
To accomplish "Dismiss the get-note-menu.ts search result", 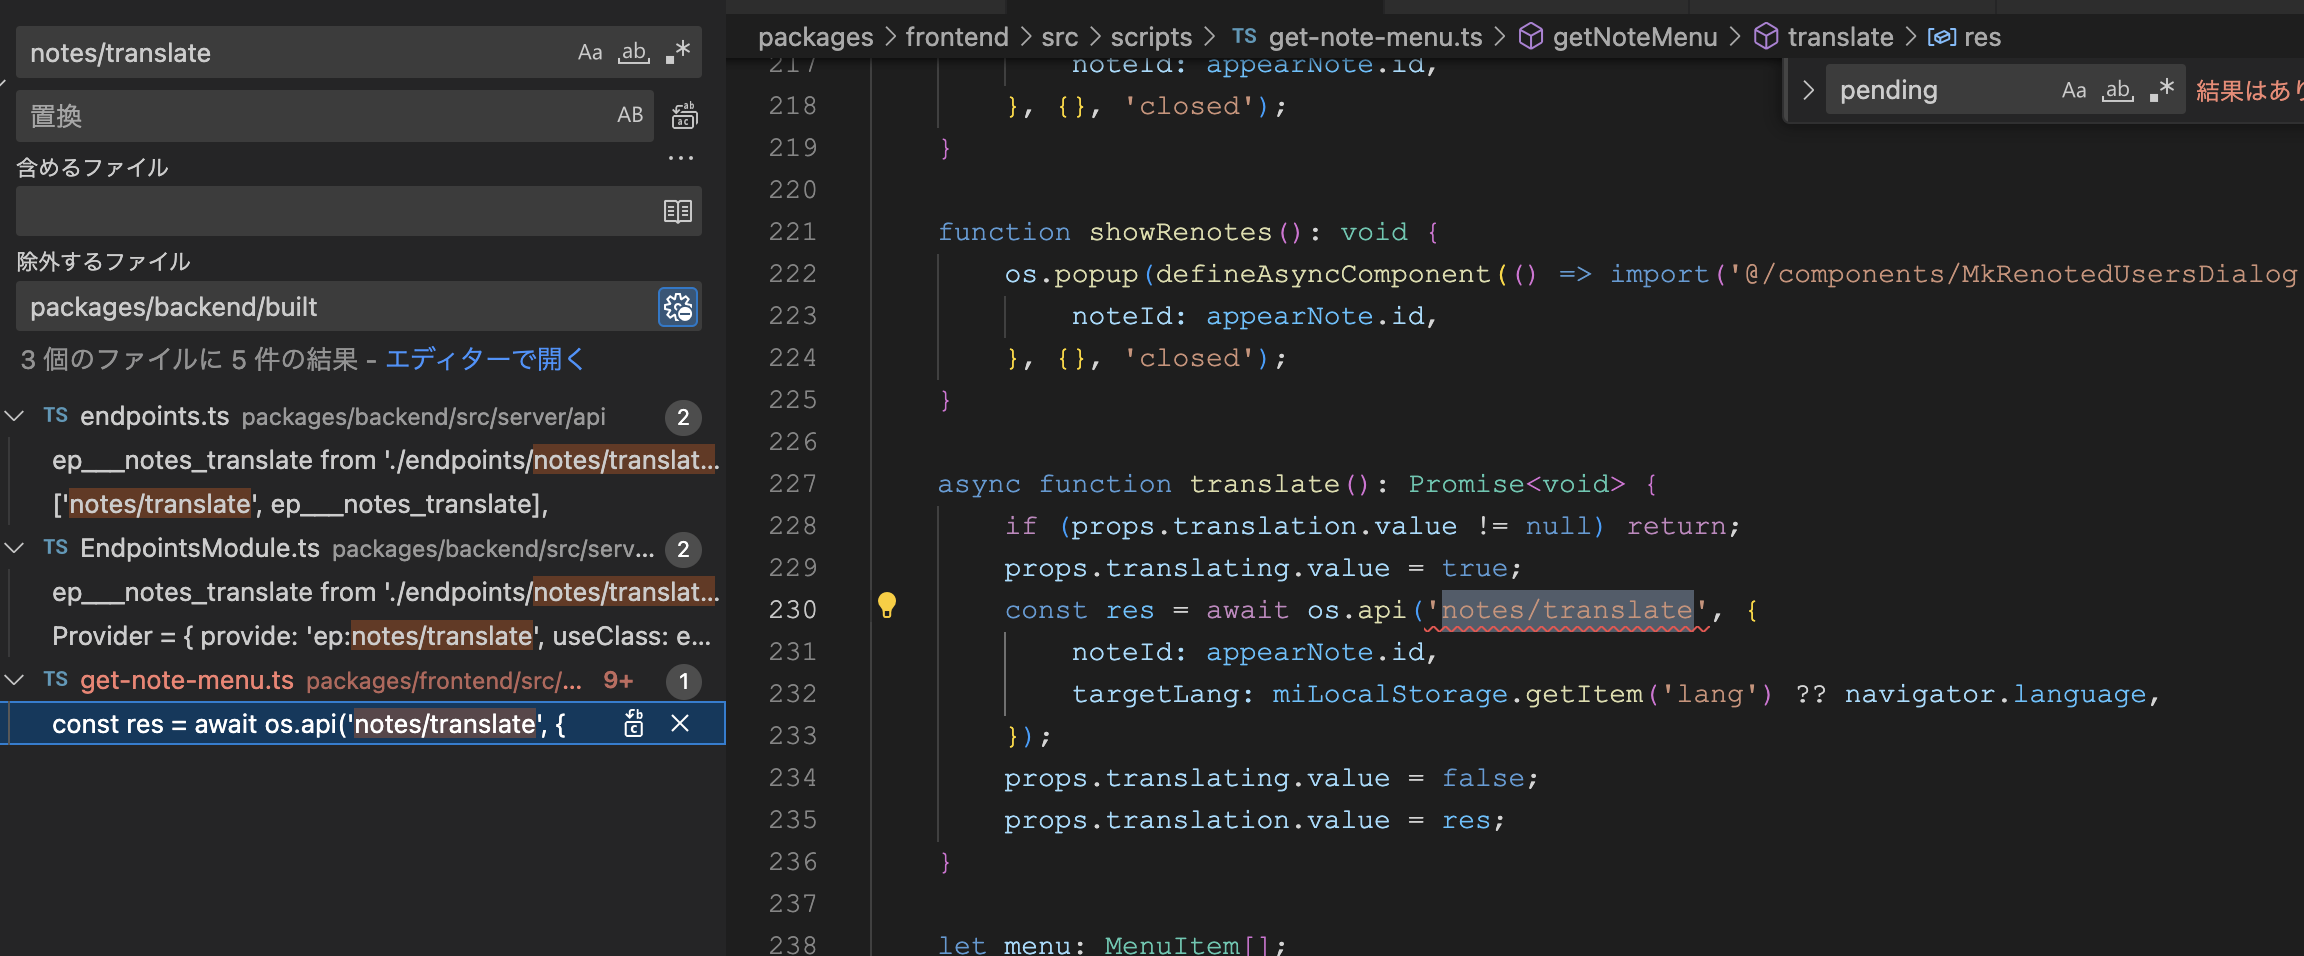I will coord(681,723).
